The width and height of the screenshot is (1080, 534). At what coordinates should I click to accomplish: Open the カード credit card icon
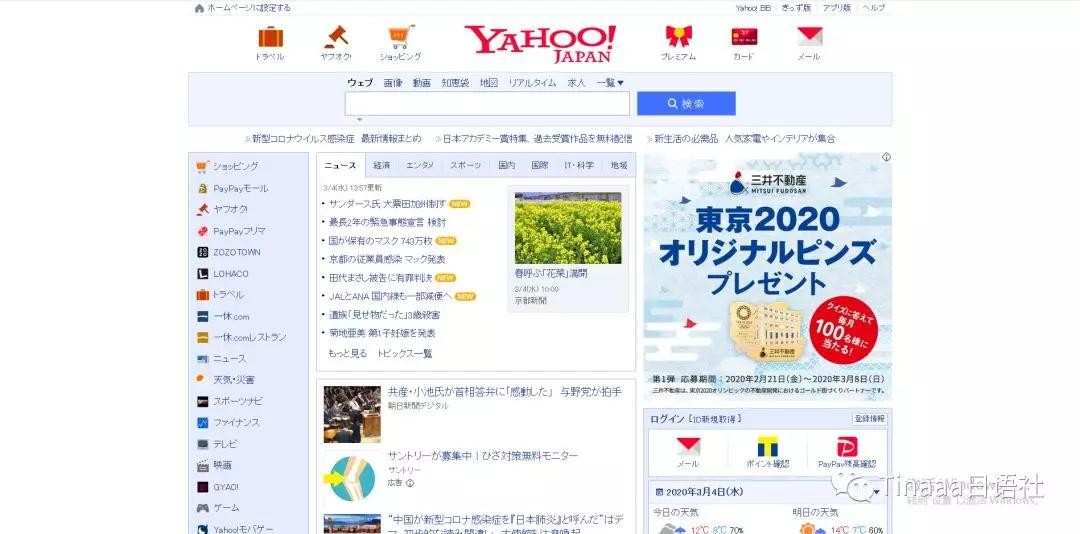click(x=744, y=37)
